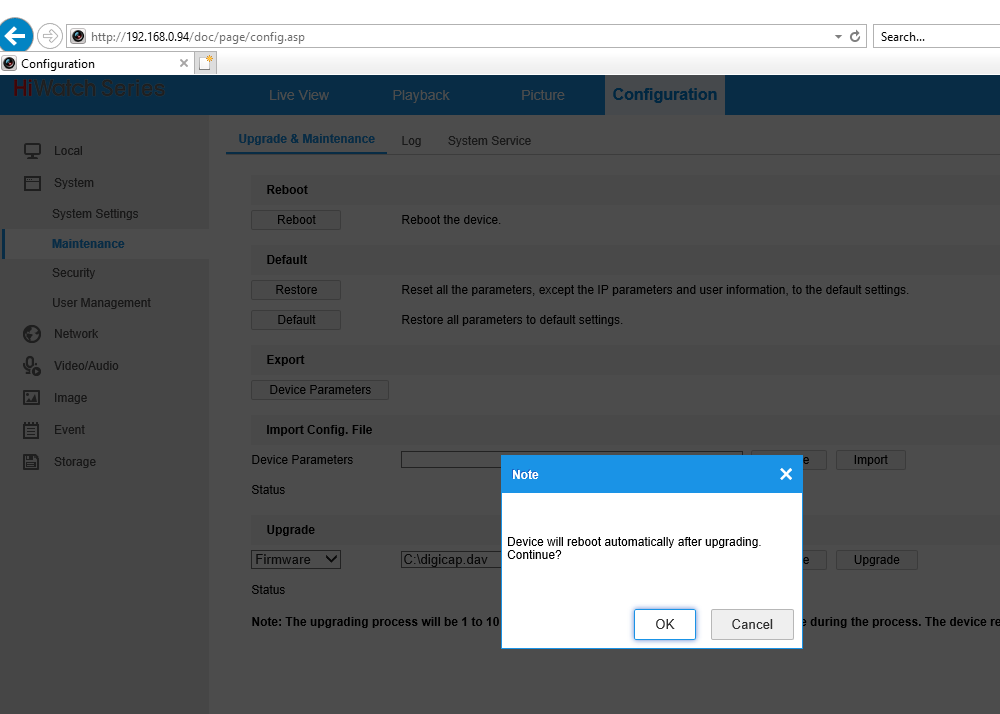The image size is (1000, 714).
Task: Select Security in the System submenu
Action: point(74,273)
